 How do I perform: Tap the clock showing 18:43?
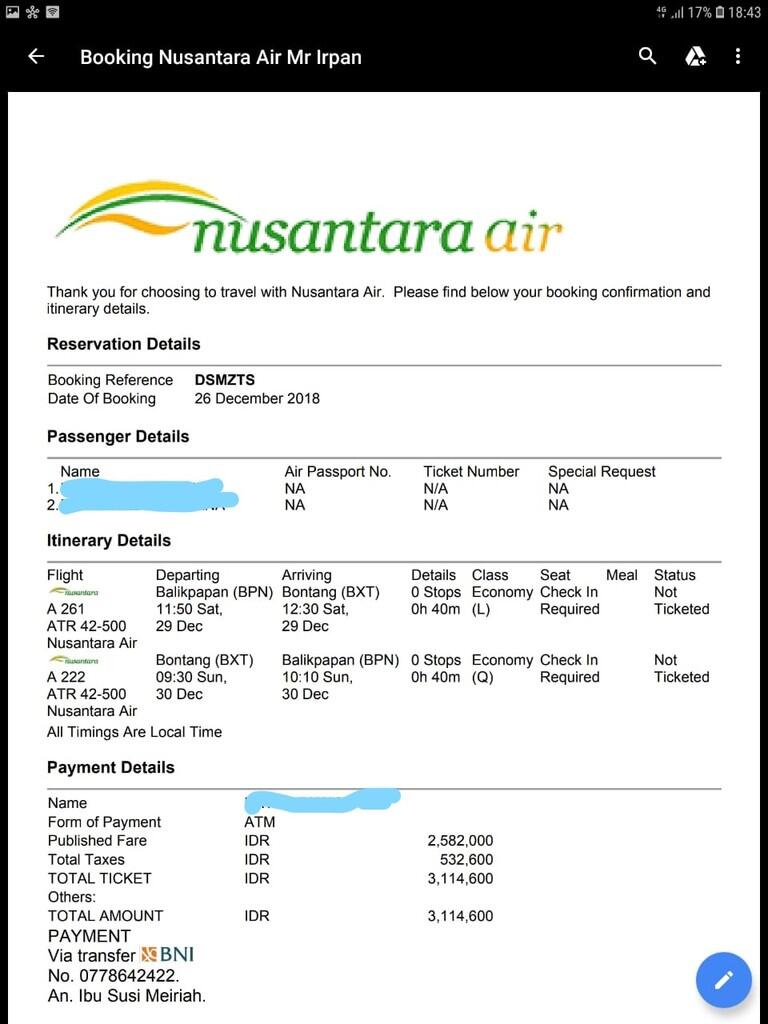[x=744, y=12]
